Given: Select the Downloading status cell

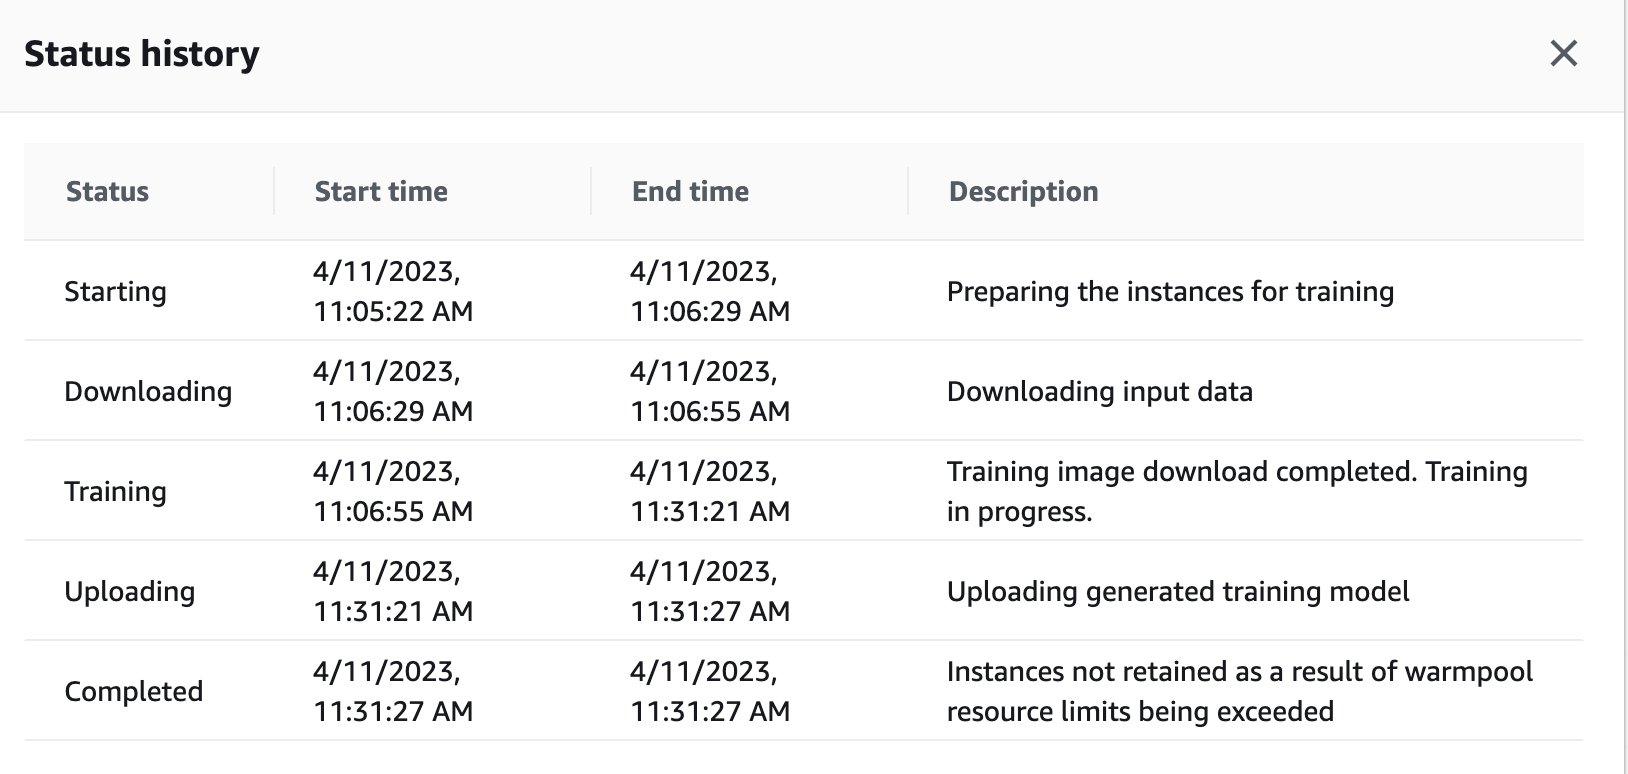Looking at the screenshot, I should point(148,391).
